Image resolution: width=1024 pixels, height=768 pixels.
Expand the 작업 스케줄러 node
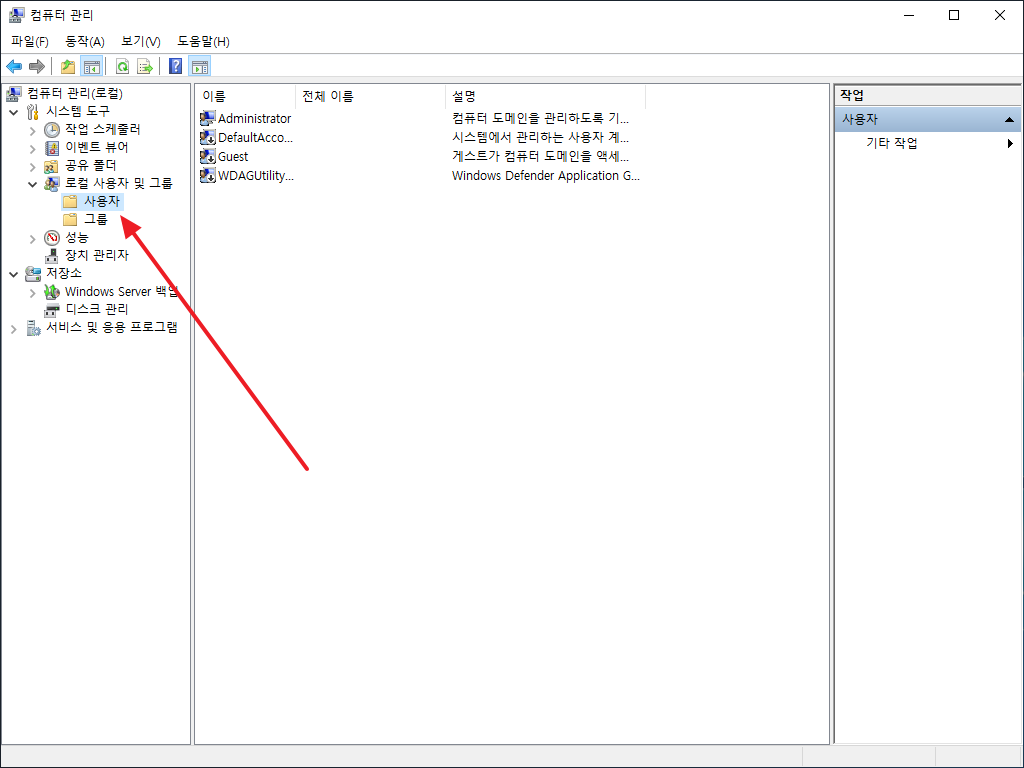pos(33,131)
